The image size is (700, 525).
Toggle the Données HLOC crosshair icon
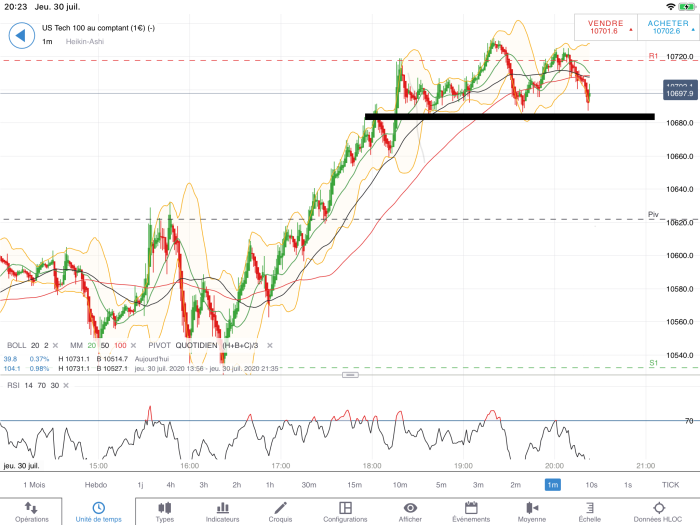point(659,508)
